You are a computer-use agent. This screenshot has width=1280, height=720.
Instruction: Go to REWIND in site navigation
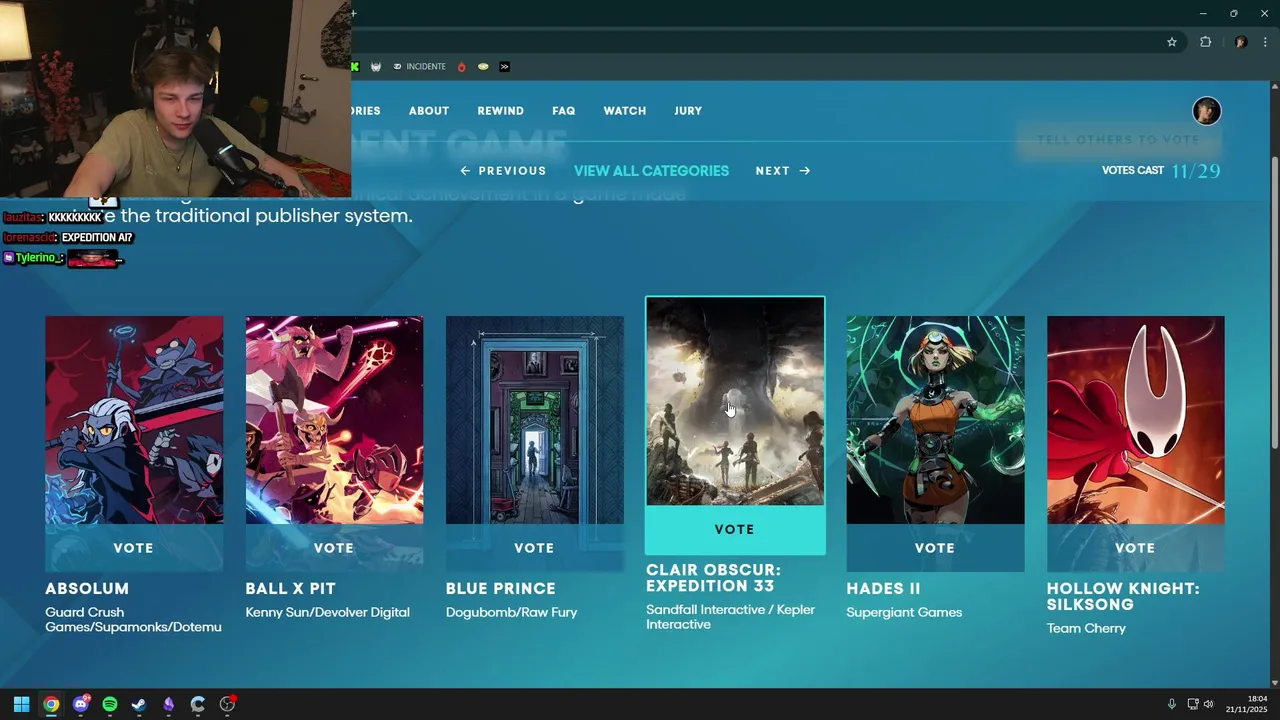tap(501, 111)
